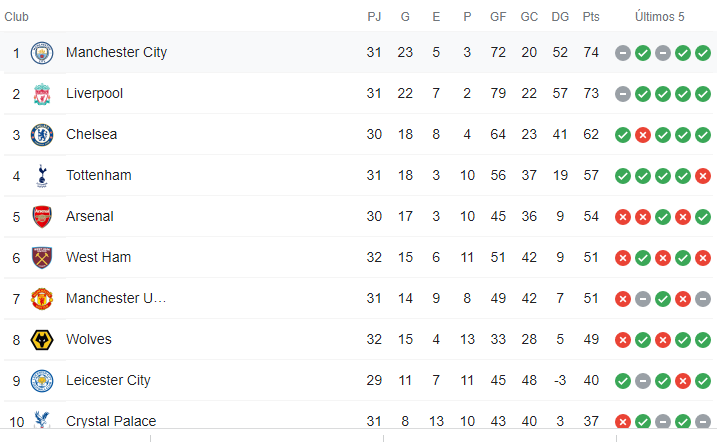Open the Liverpool team link

click(x=94, y=93)
